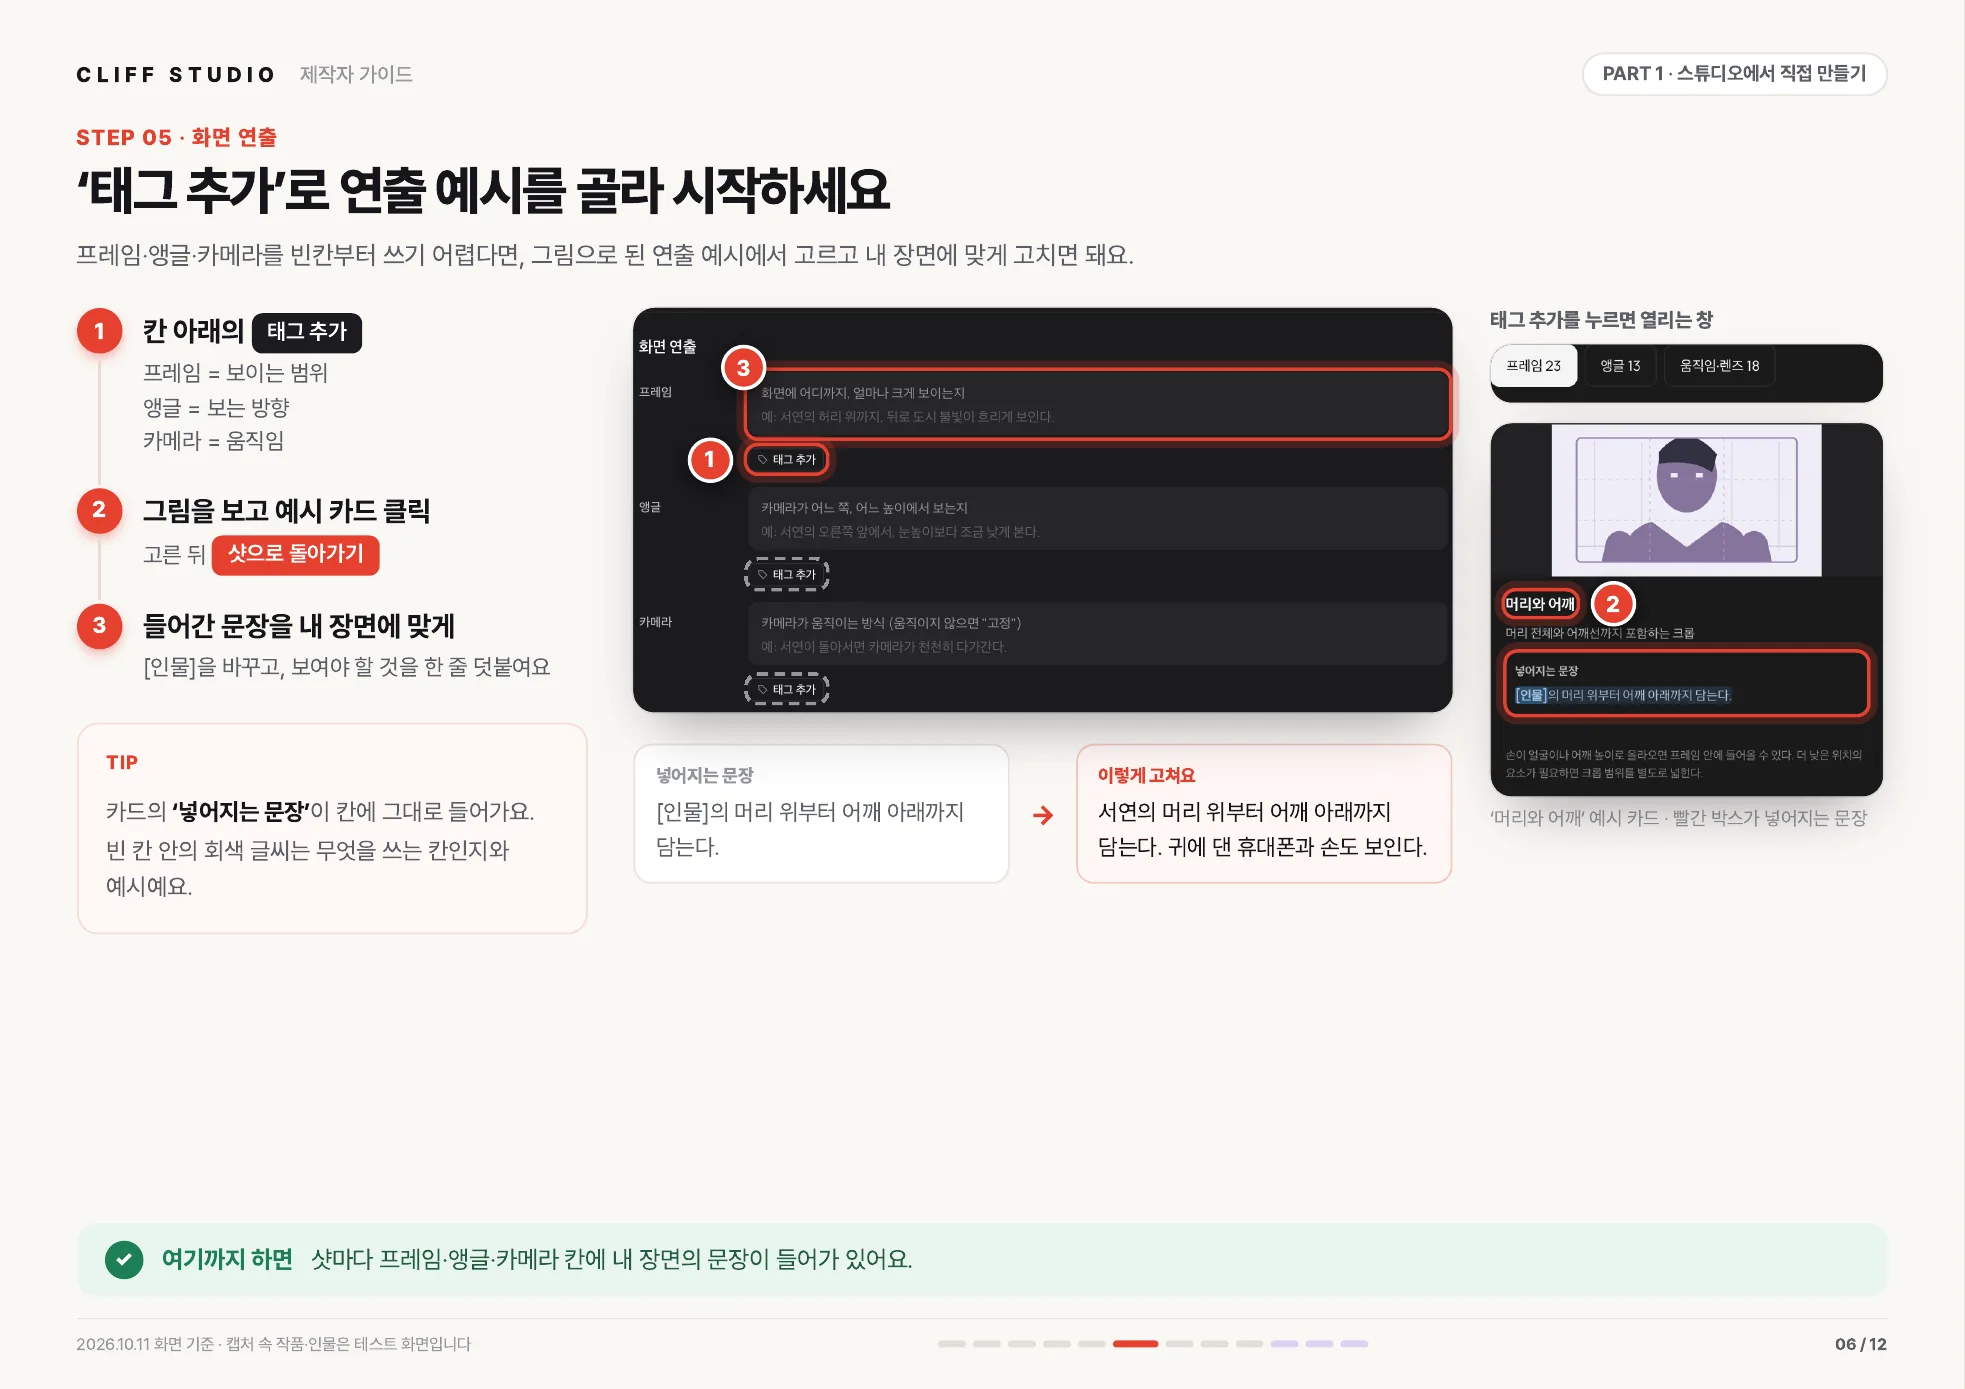Screen dimensions: 1965x1389
Task: Click the 제작자 가이드 header text
Action: coord(356,75)
